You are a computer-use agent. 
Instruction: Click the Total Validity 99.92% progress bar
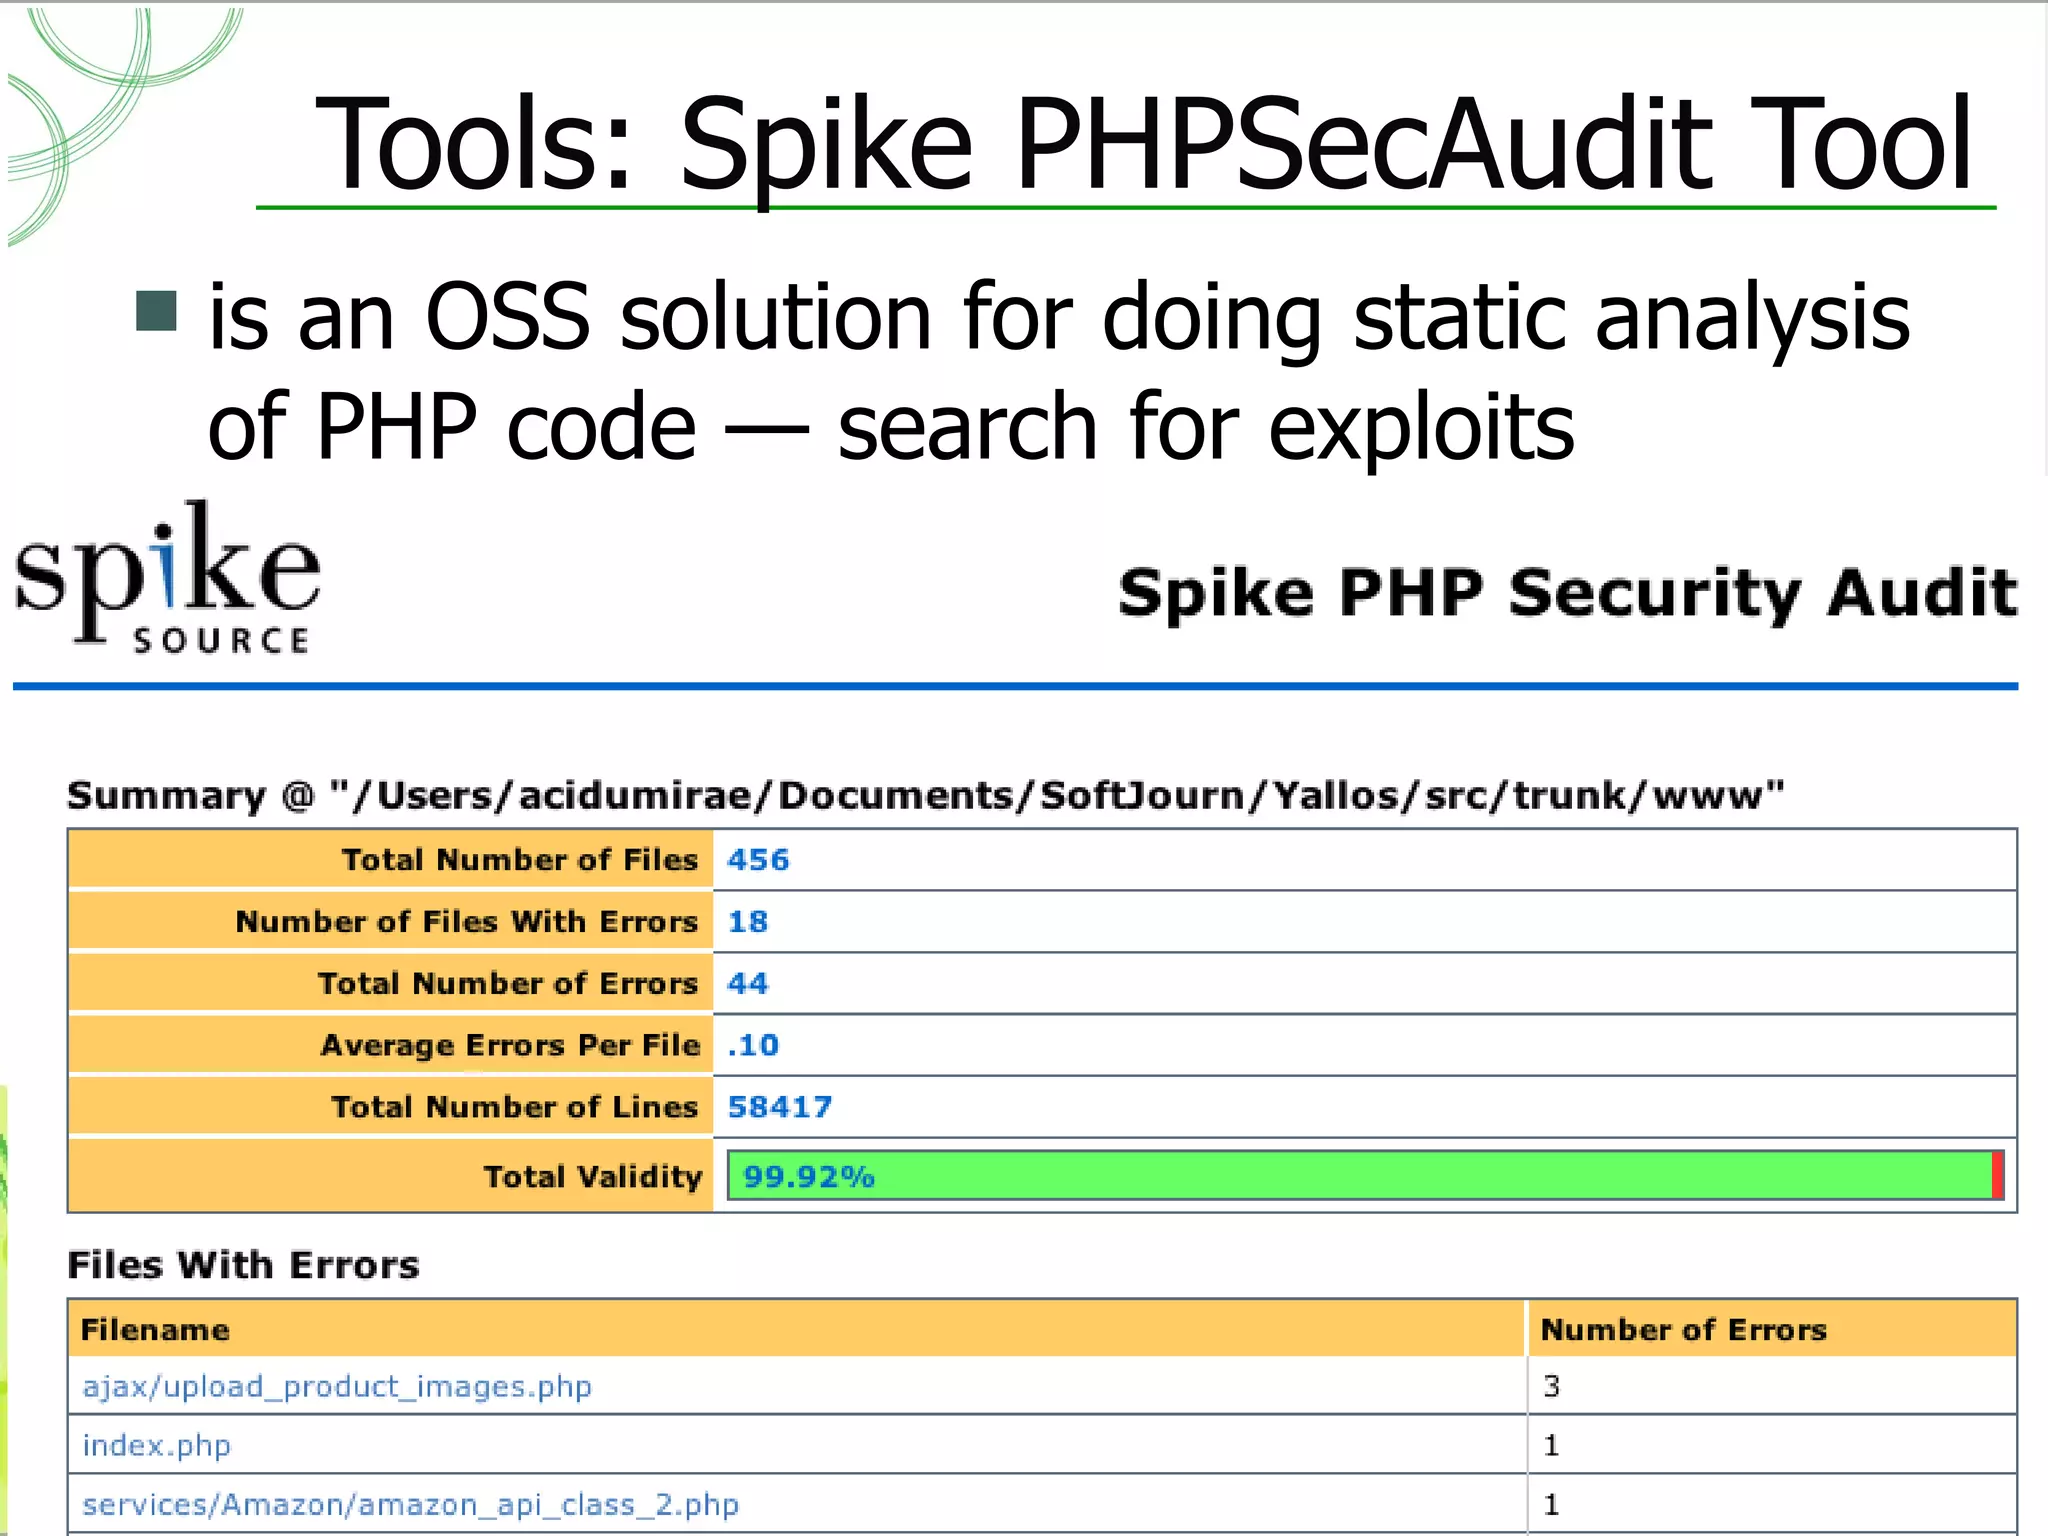[x=1365, y=1176]
